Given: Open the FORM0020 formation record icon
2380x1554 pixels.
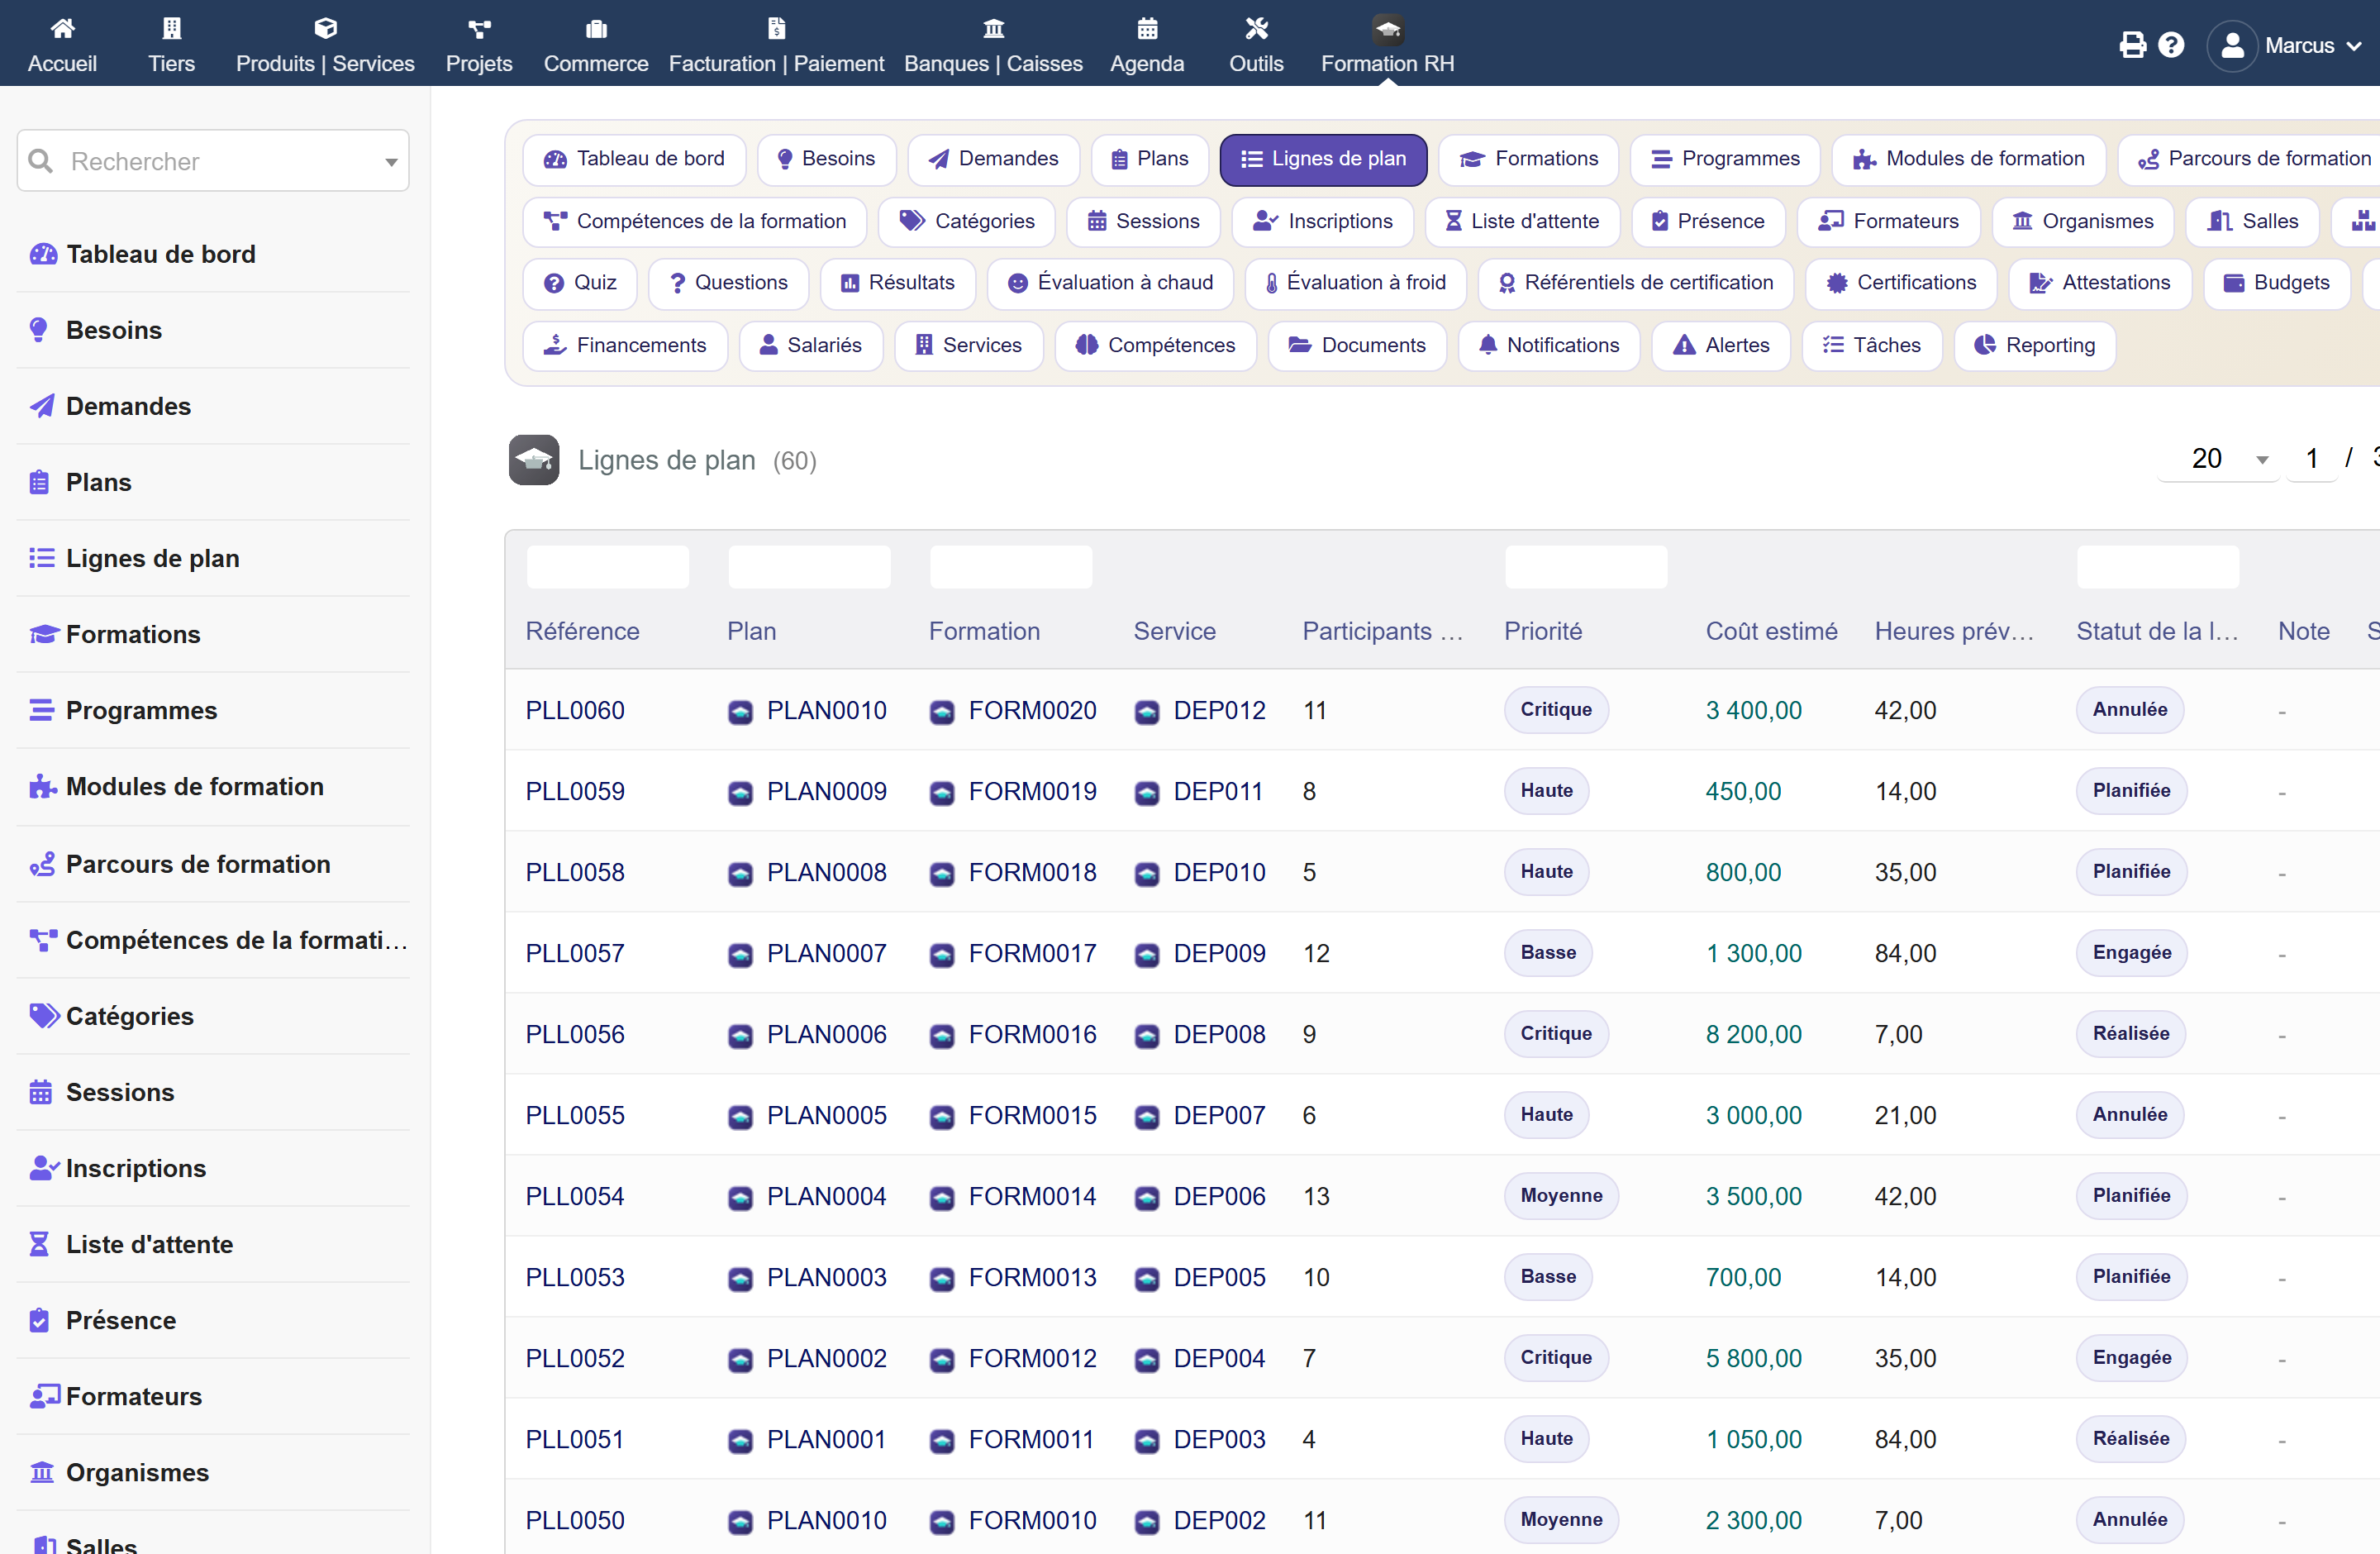Looking at the screenshot, I should [941, 711].
